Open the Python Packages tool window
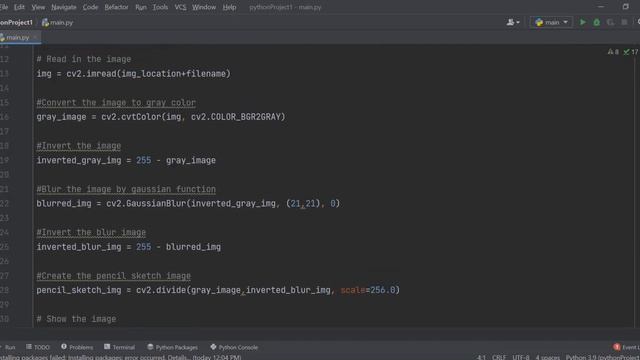 [x=173, y=347]
